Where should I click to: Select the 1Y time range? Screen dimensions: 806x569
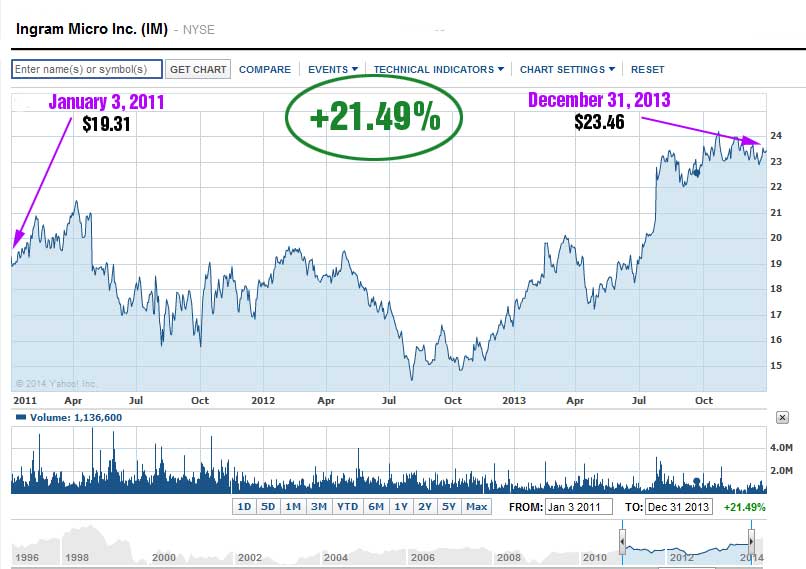401,507
